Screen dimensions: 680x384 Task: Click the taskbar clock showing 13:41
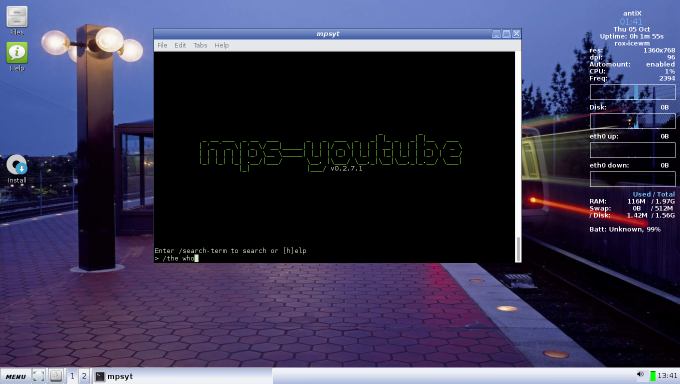[667, 375]
